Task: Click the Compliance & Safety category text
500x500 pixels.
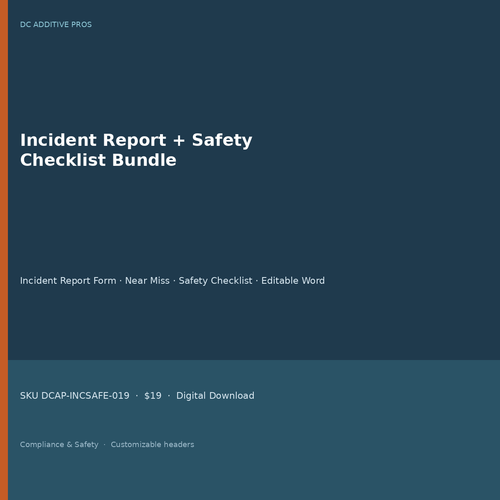Action: 59,444
